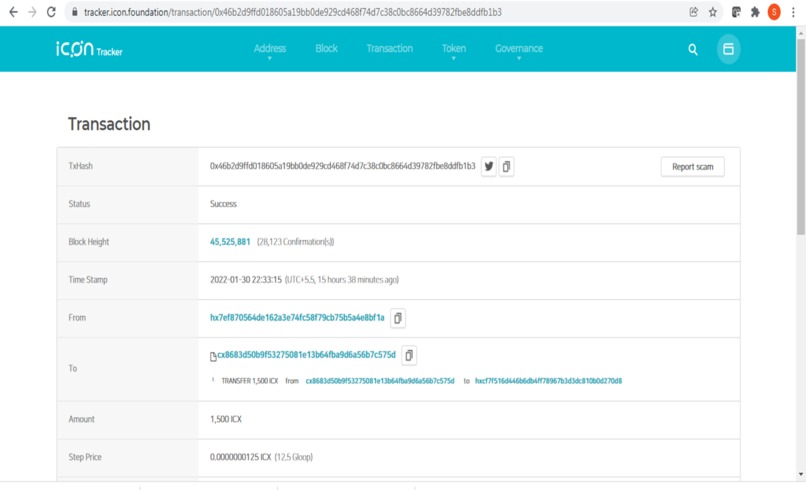The image size is (806, 490).
Task: Copy the To contract address
Action: click(409, 355)
